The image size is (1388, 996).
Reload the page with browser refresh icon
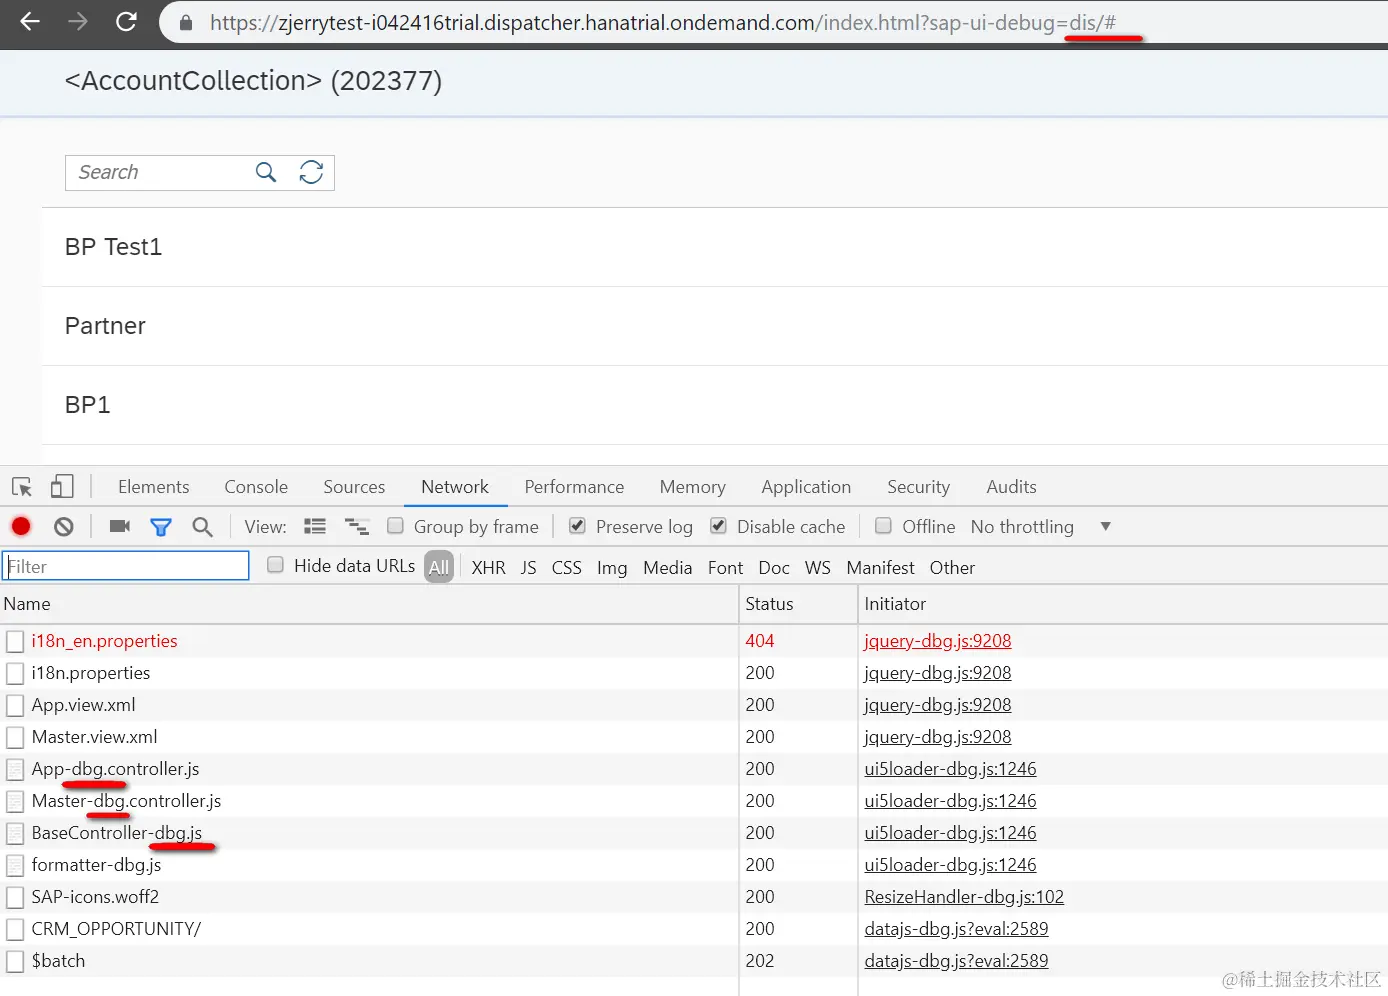point(126,21)
